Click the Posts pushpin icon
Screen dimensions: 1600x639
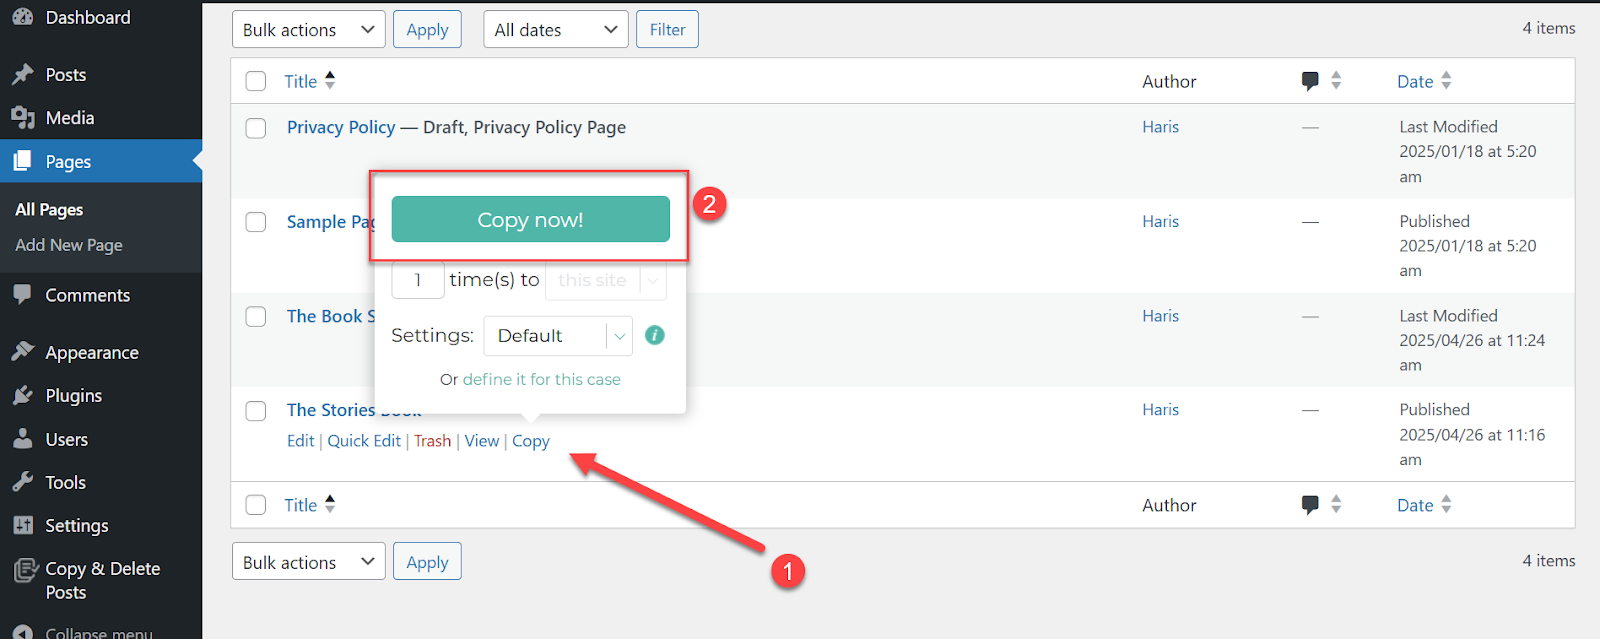tap(22, 75)
